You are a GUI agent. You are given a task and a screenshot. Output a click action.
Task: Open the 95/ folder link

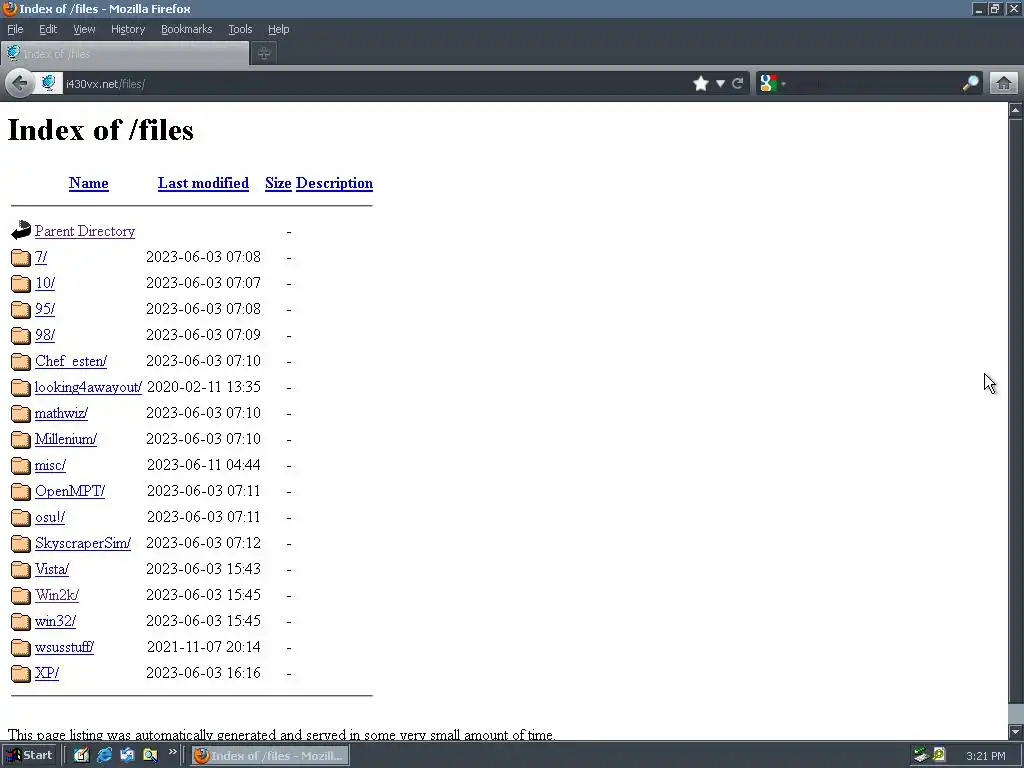pyautogui.click(x=45, y=309)
